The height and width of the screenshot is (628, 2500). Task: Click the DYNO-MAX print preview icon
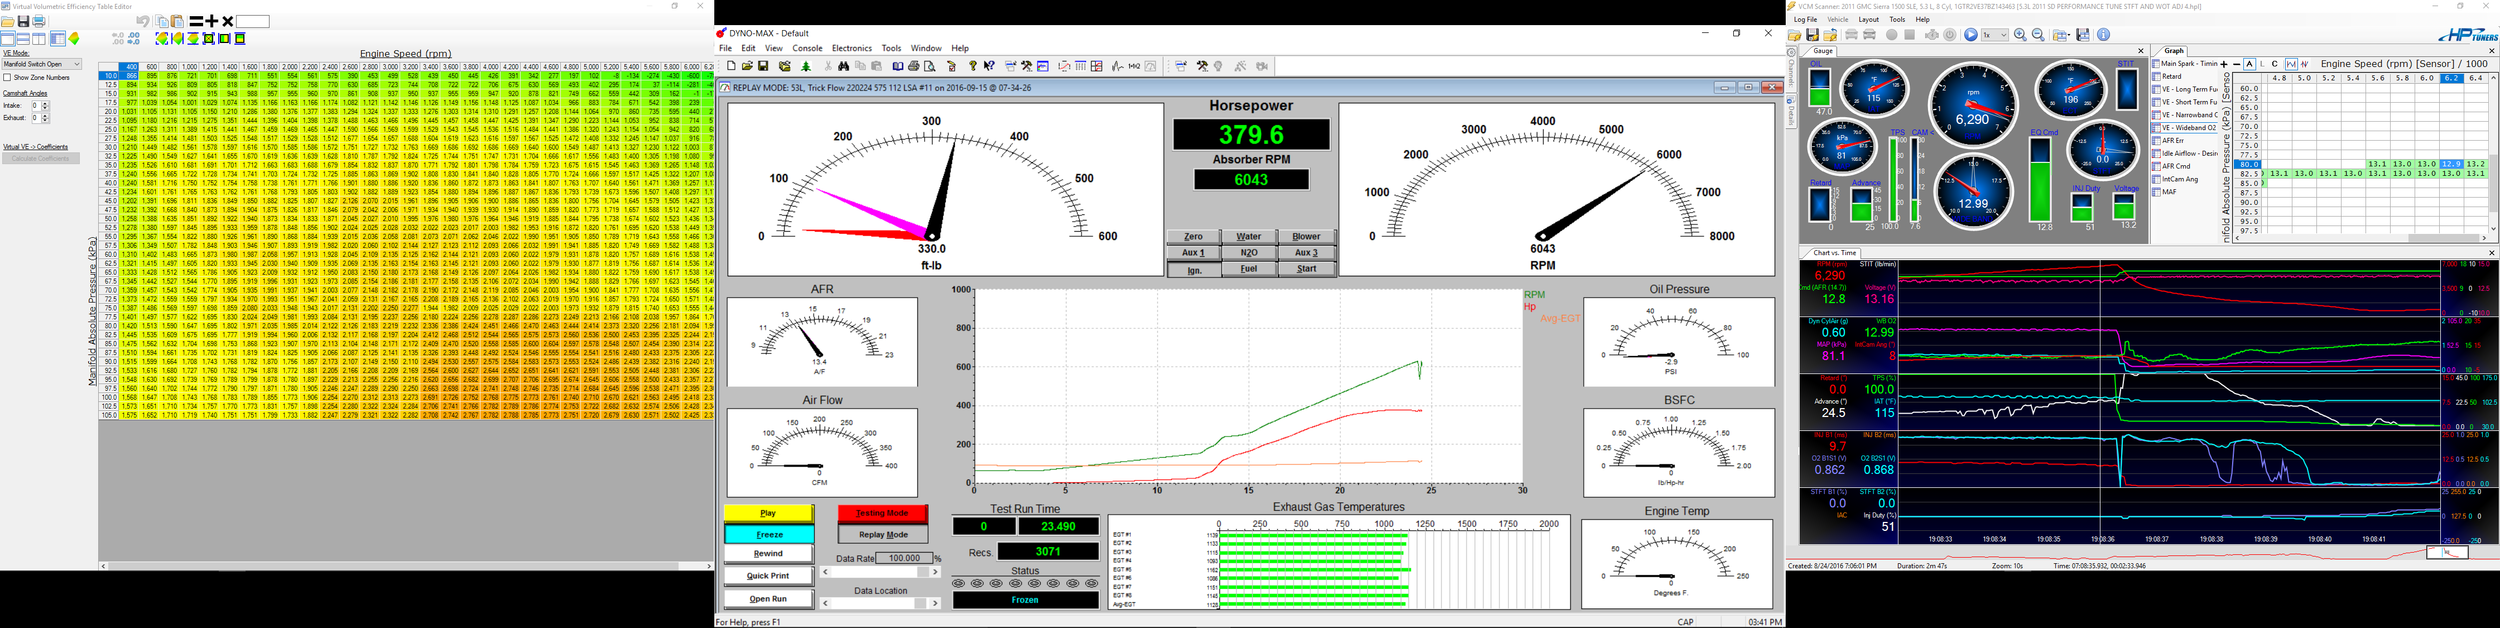tap(930, 66)
